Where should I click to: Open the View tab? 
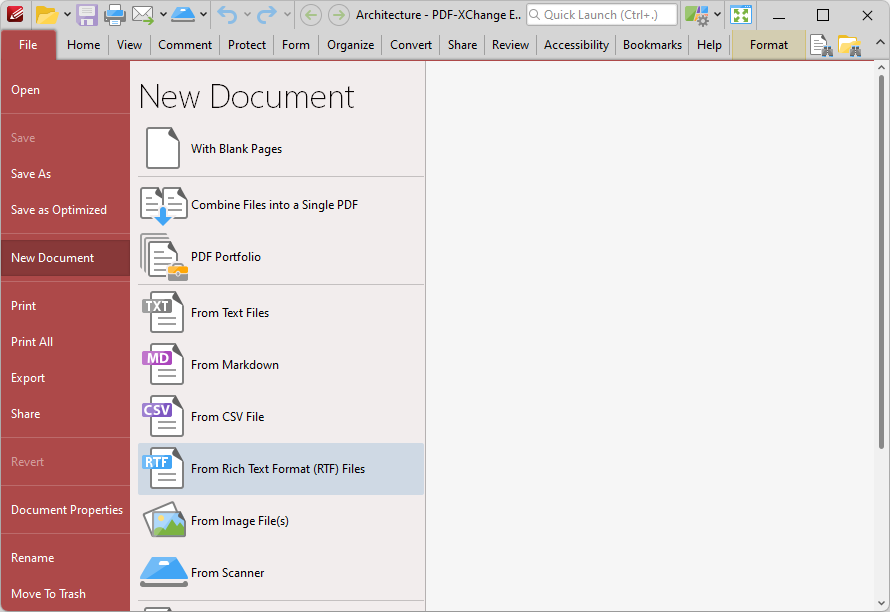point(129,45)
